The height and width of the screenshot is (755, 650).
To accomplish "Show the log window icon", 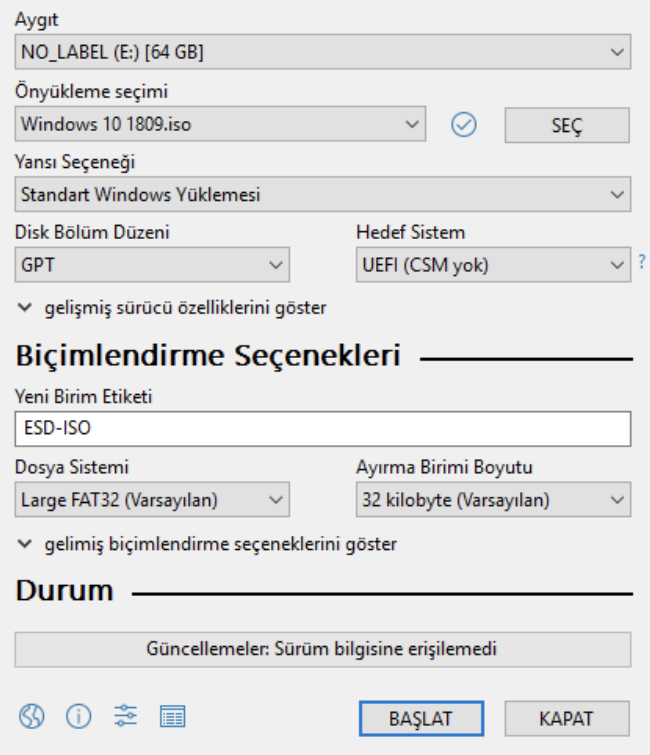I will 173,716.
